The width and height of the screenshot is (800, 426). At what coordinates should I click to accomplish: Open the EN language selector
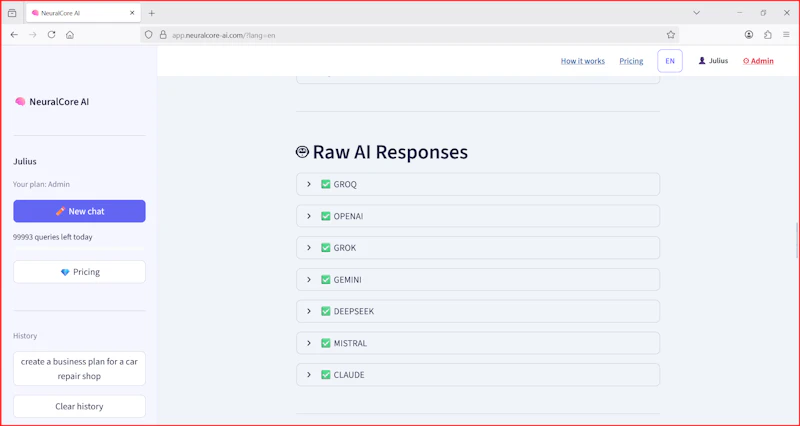click(x=670, y=61)
